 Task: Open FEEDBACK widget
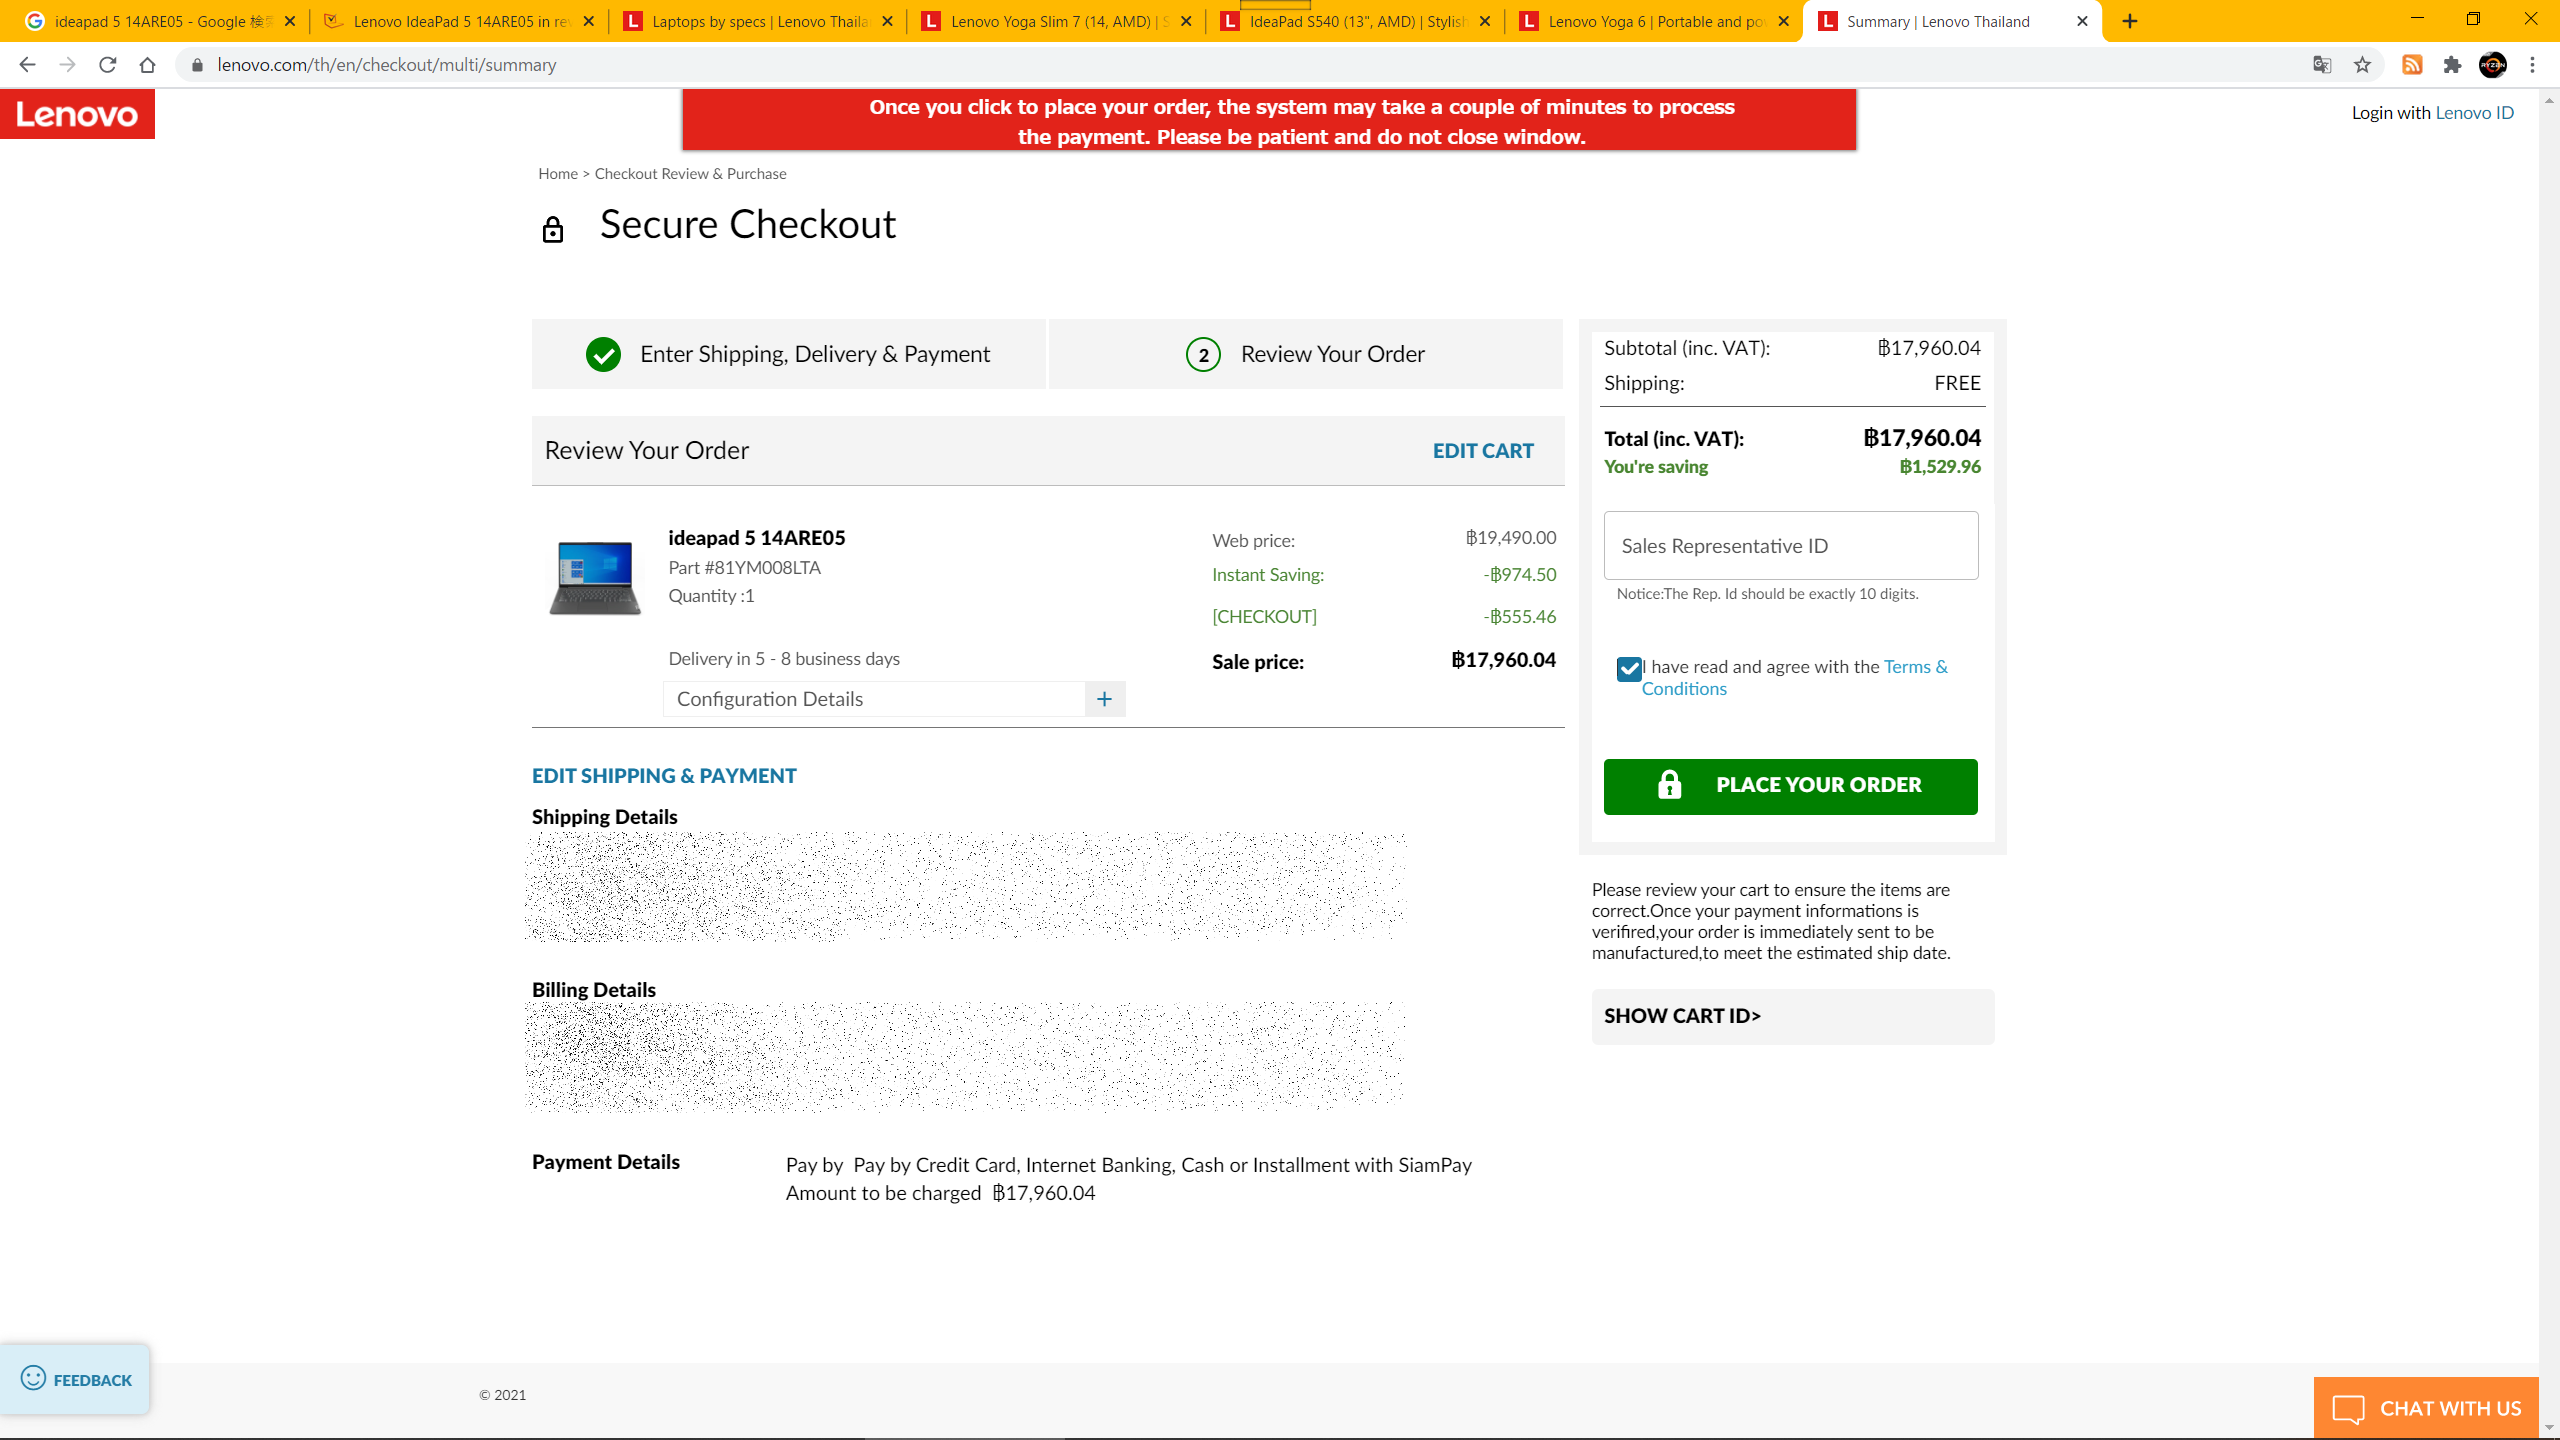pyautogui.click(x=75, y=1379)
